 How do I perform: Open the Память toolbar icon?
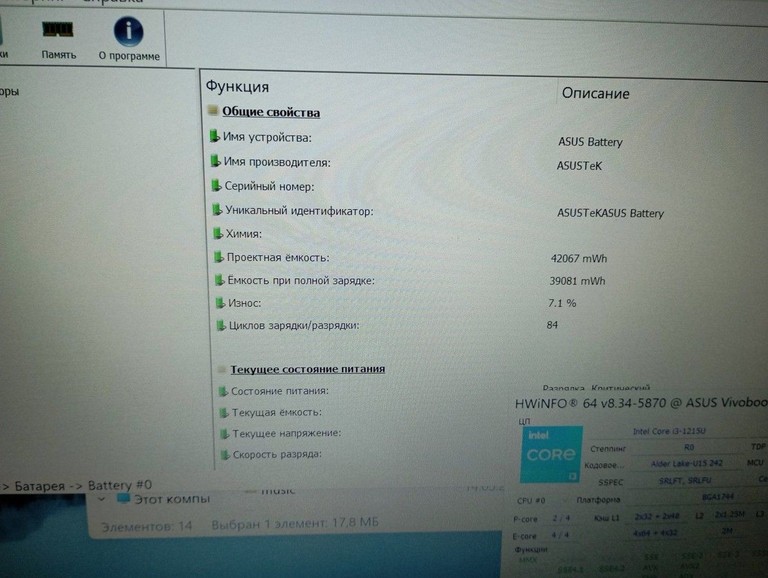(58, 40)
